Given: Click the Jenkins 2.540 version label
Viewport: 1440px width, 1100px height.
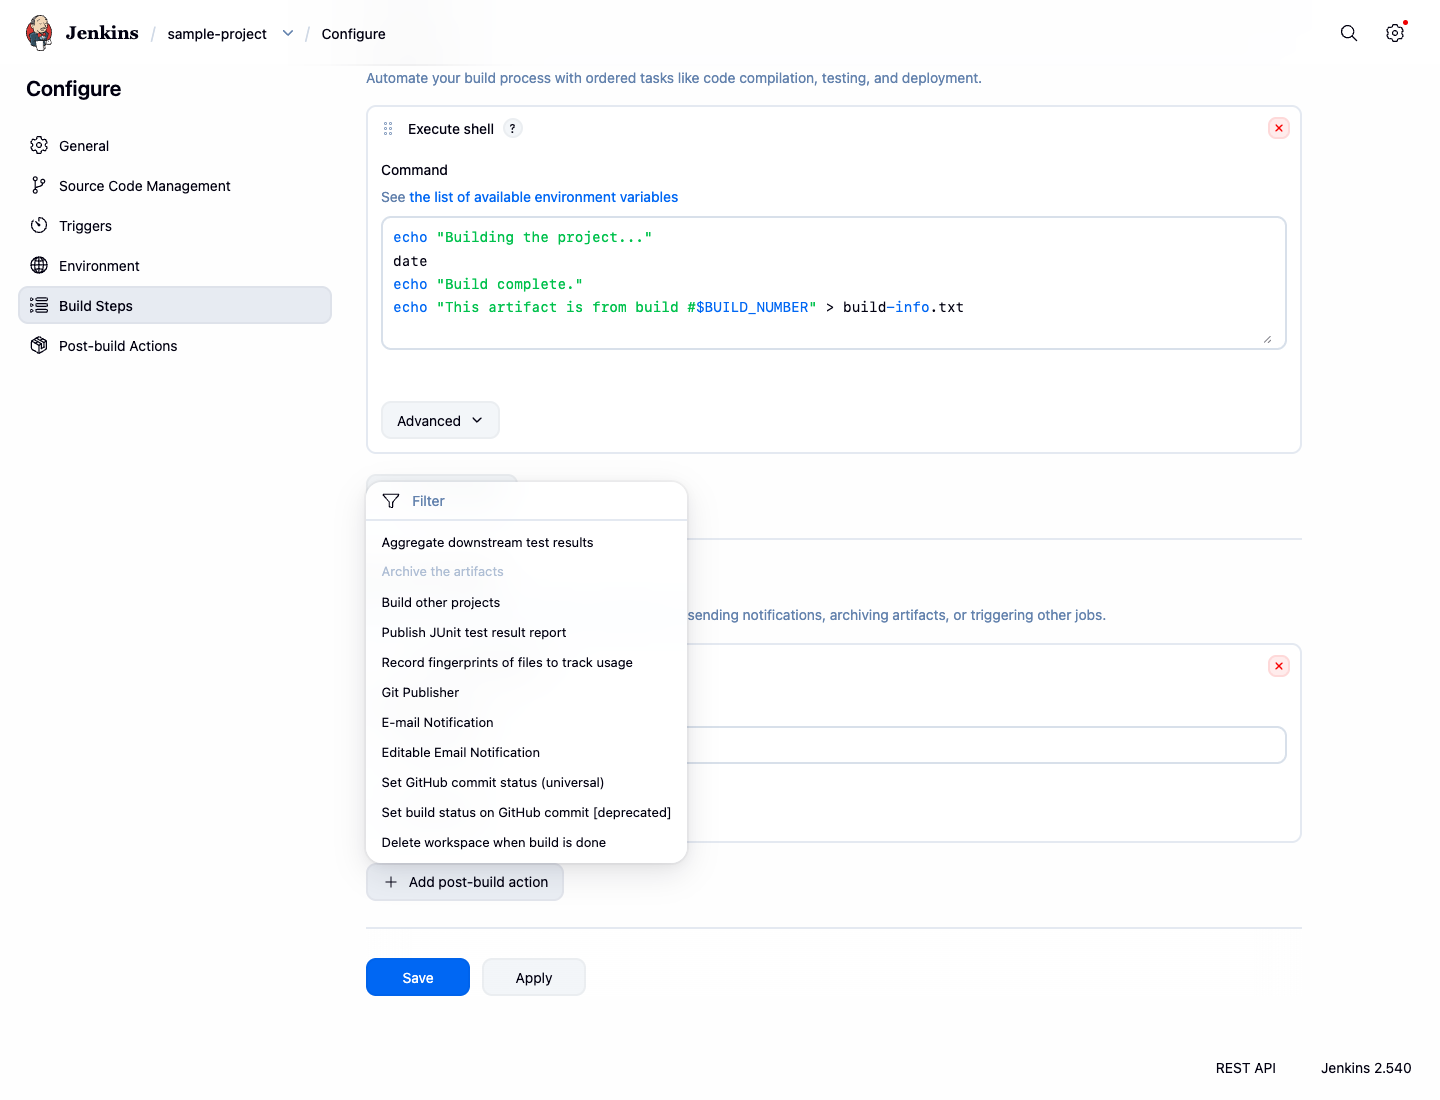Looking at the screenshot, I should [1366, 1068].
